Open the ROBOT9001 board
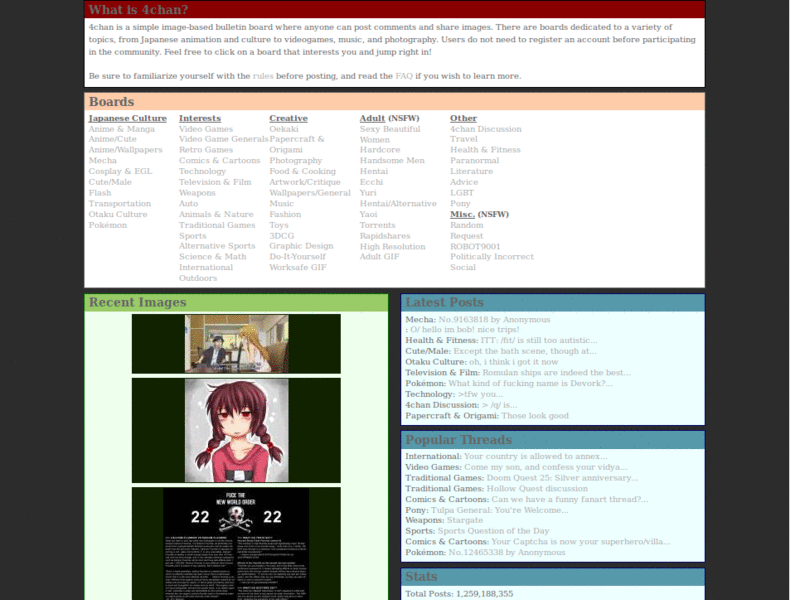The width and height of the screenshot is (800, 600). pos(475,246)
